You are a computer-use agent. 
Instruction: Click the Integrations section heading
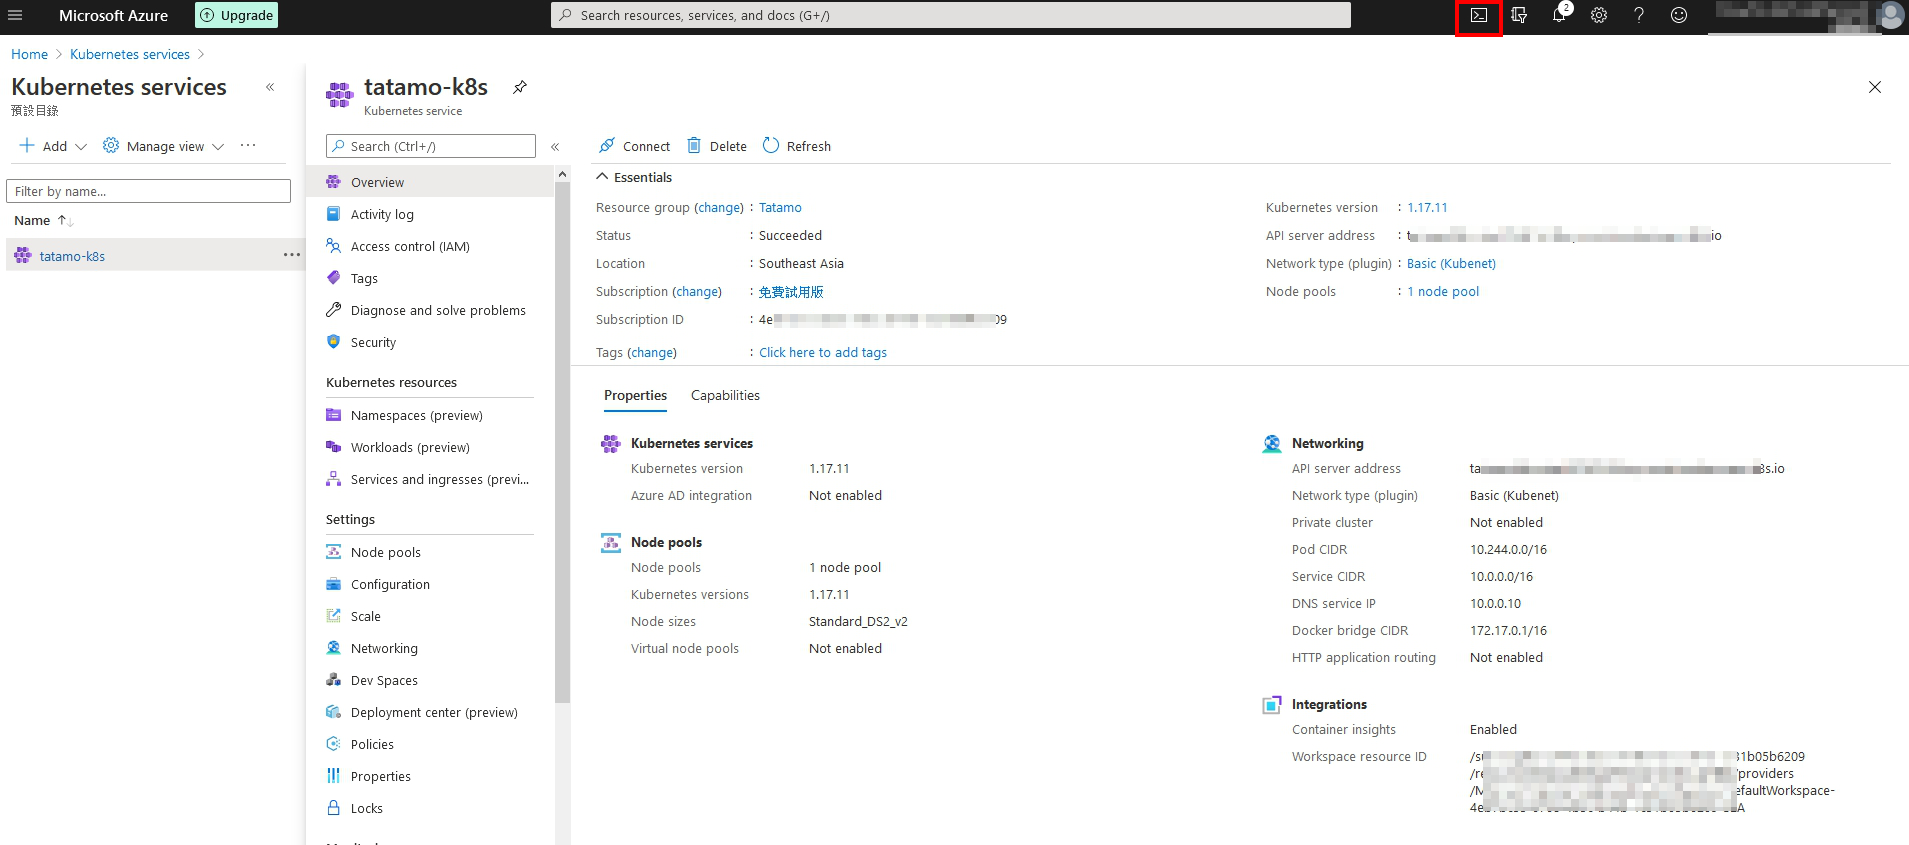[x=1329, y=704]
